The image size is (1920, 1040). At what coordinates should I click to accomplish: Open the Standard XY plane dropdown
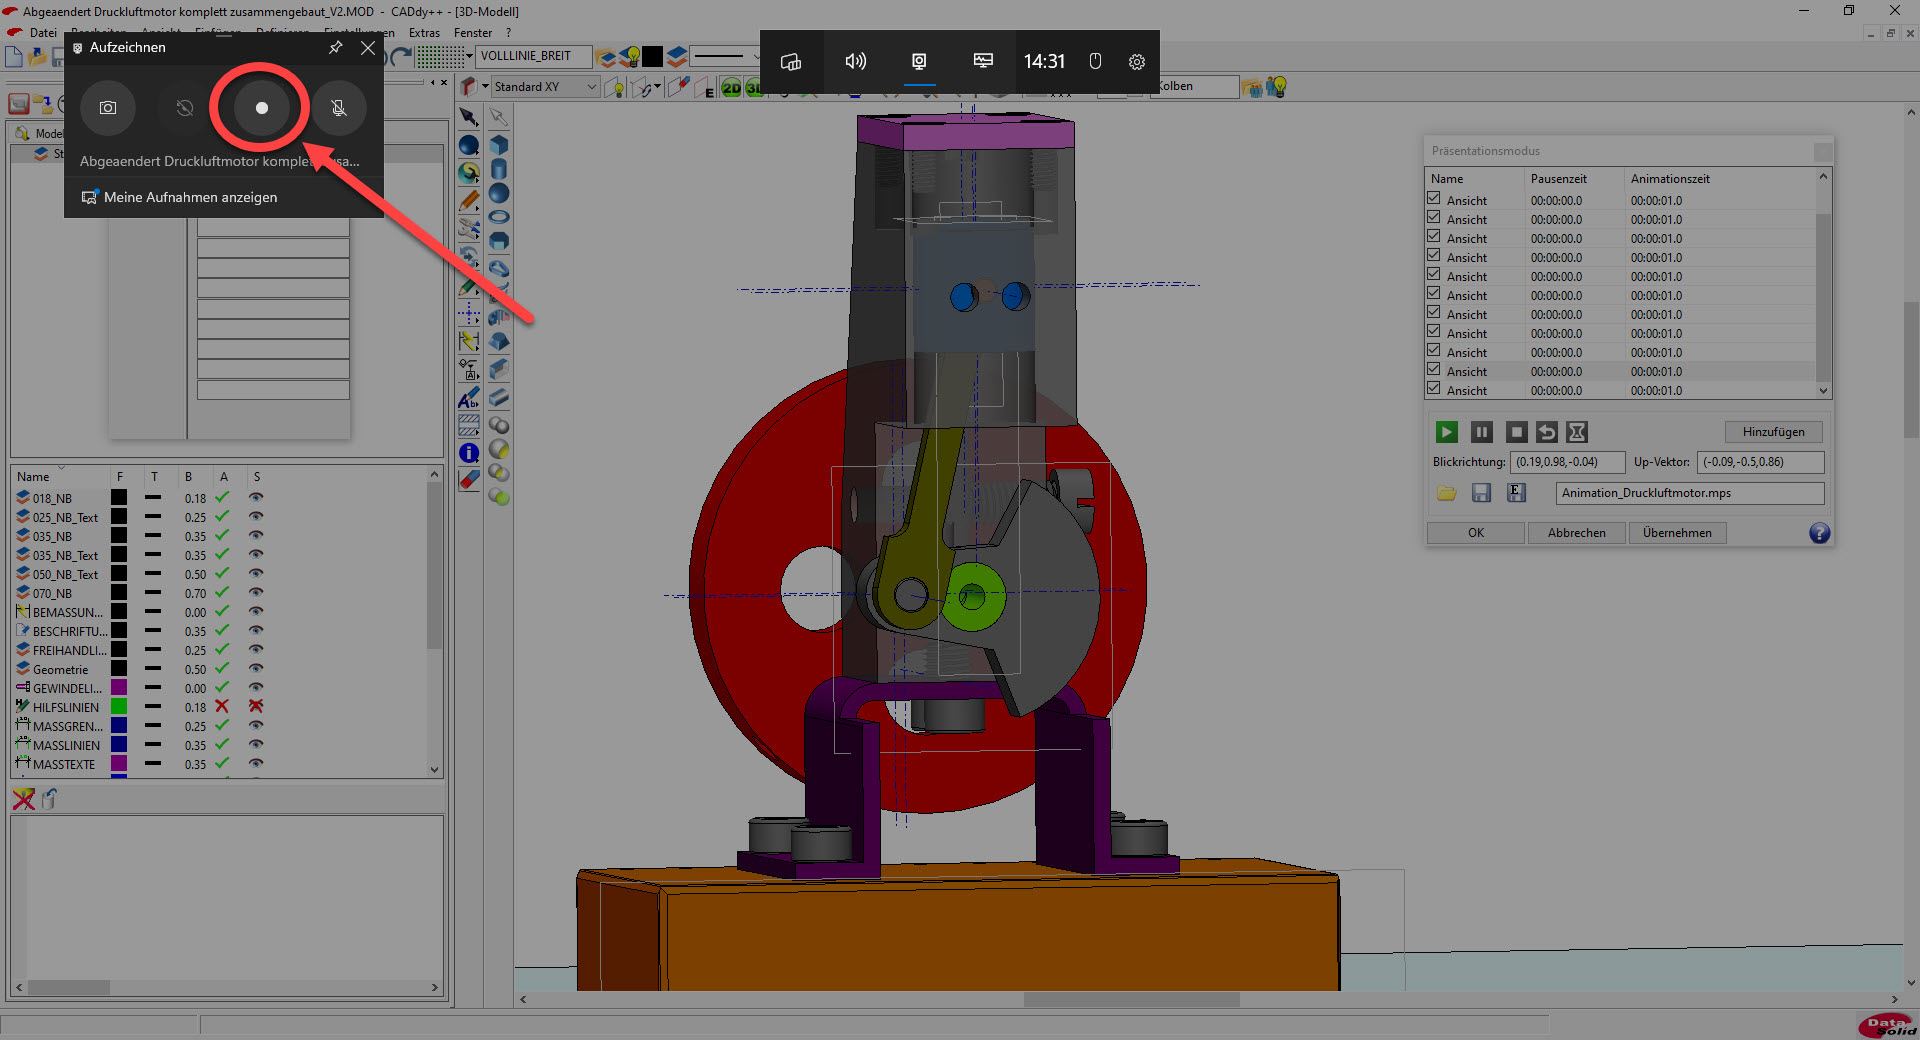pos(545,87)
